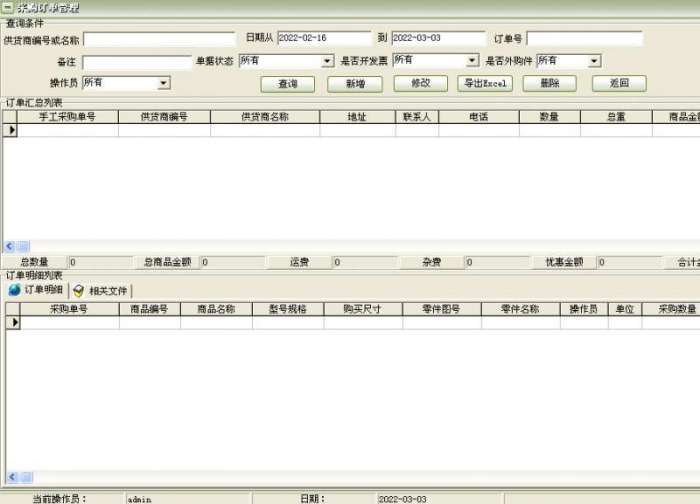Open the 单据状态 dropdown
Viewport: 700px width, 504px height.
pos(327,61)
